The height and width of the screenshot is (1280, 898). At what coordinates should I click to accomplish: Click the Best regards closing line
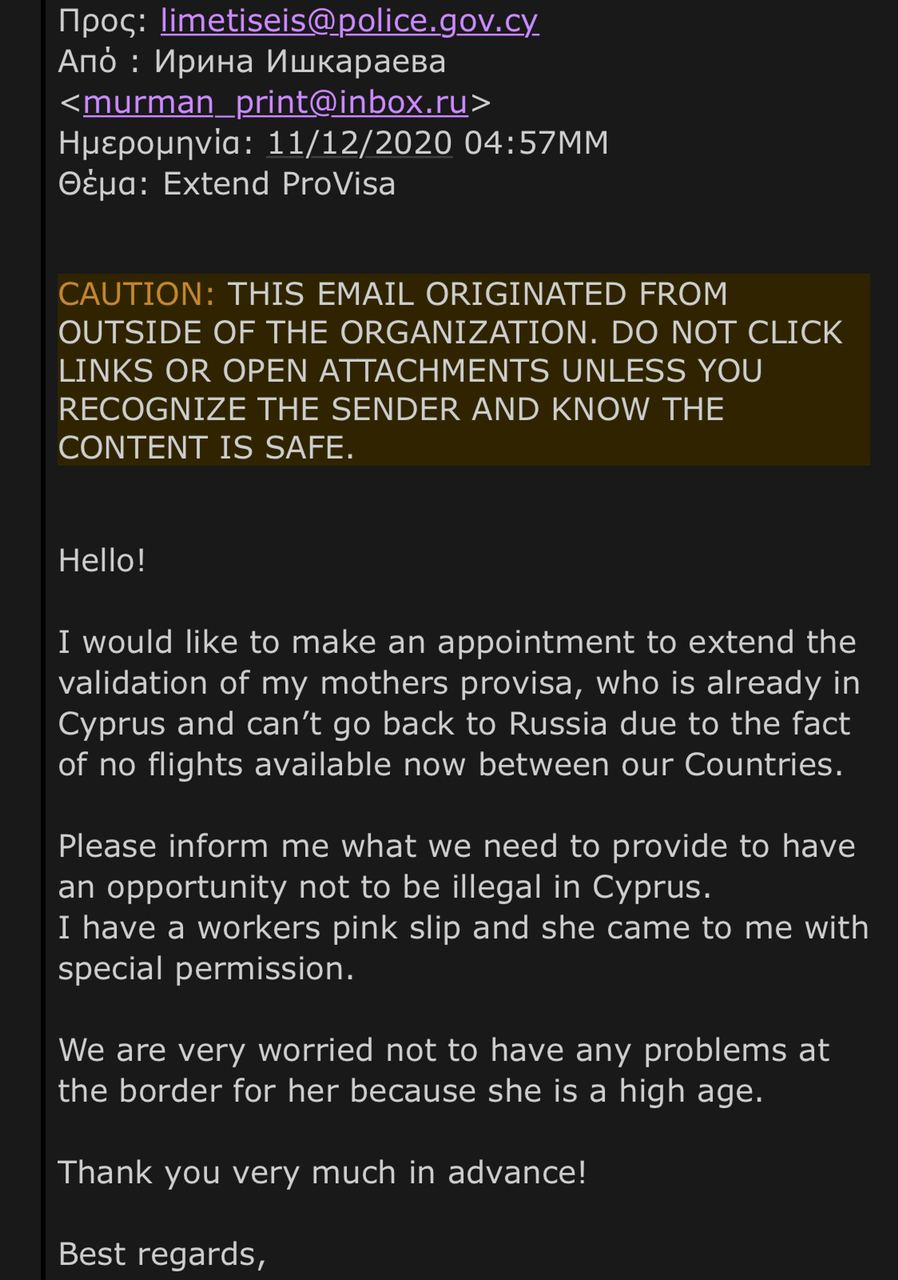pyautogui.click(x=162, y=1254)
